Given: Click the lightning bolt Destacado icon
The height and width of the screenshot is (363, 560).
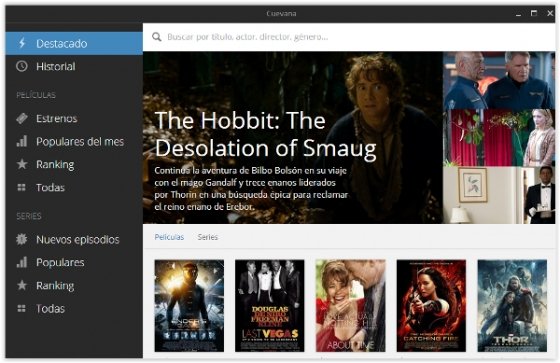Looking at the screenshot, I should click(x=22, y=43).
